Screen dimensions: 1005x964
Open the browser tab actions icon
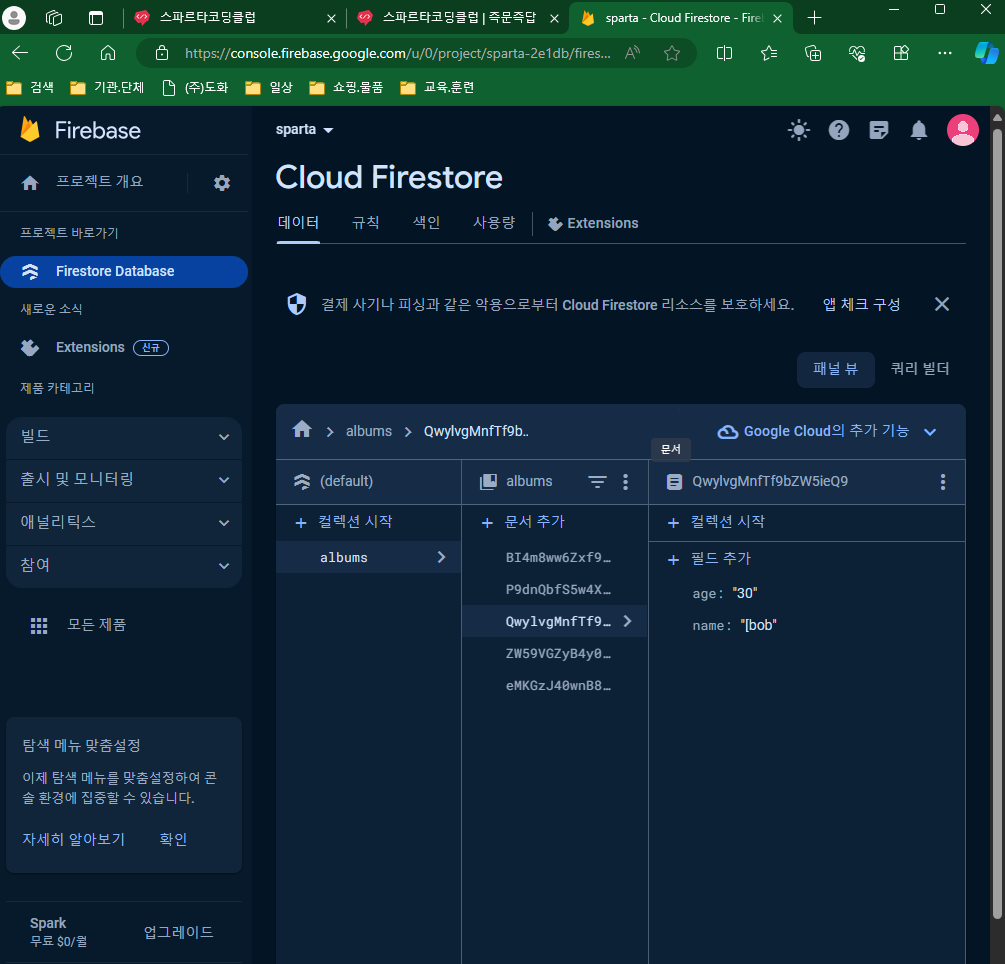(96, 18)
